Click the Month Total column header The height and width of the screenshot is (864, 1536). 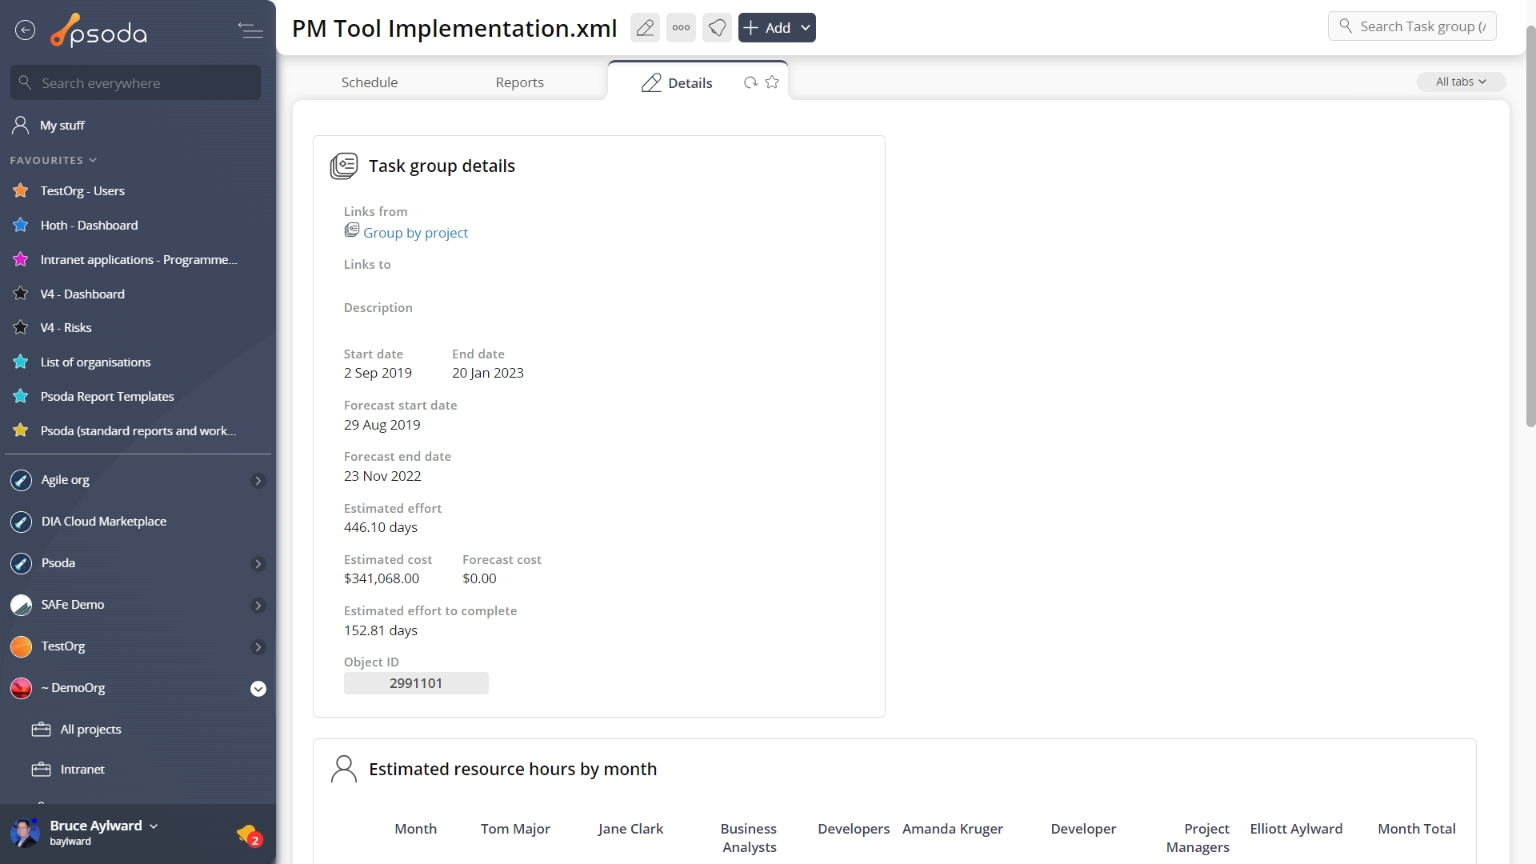[x=1416, y=829]
